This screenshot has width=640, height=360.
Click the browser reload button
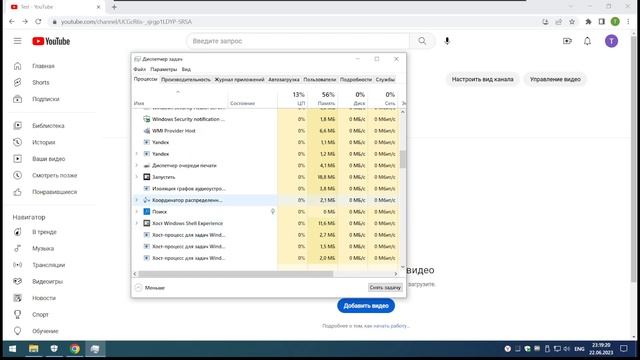tap(38, 22)
